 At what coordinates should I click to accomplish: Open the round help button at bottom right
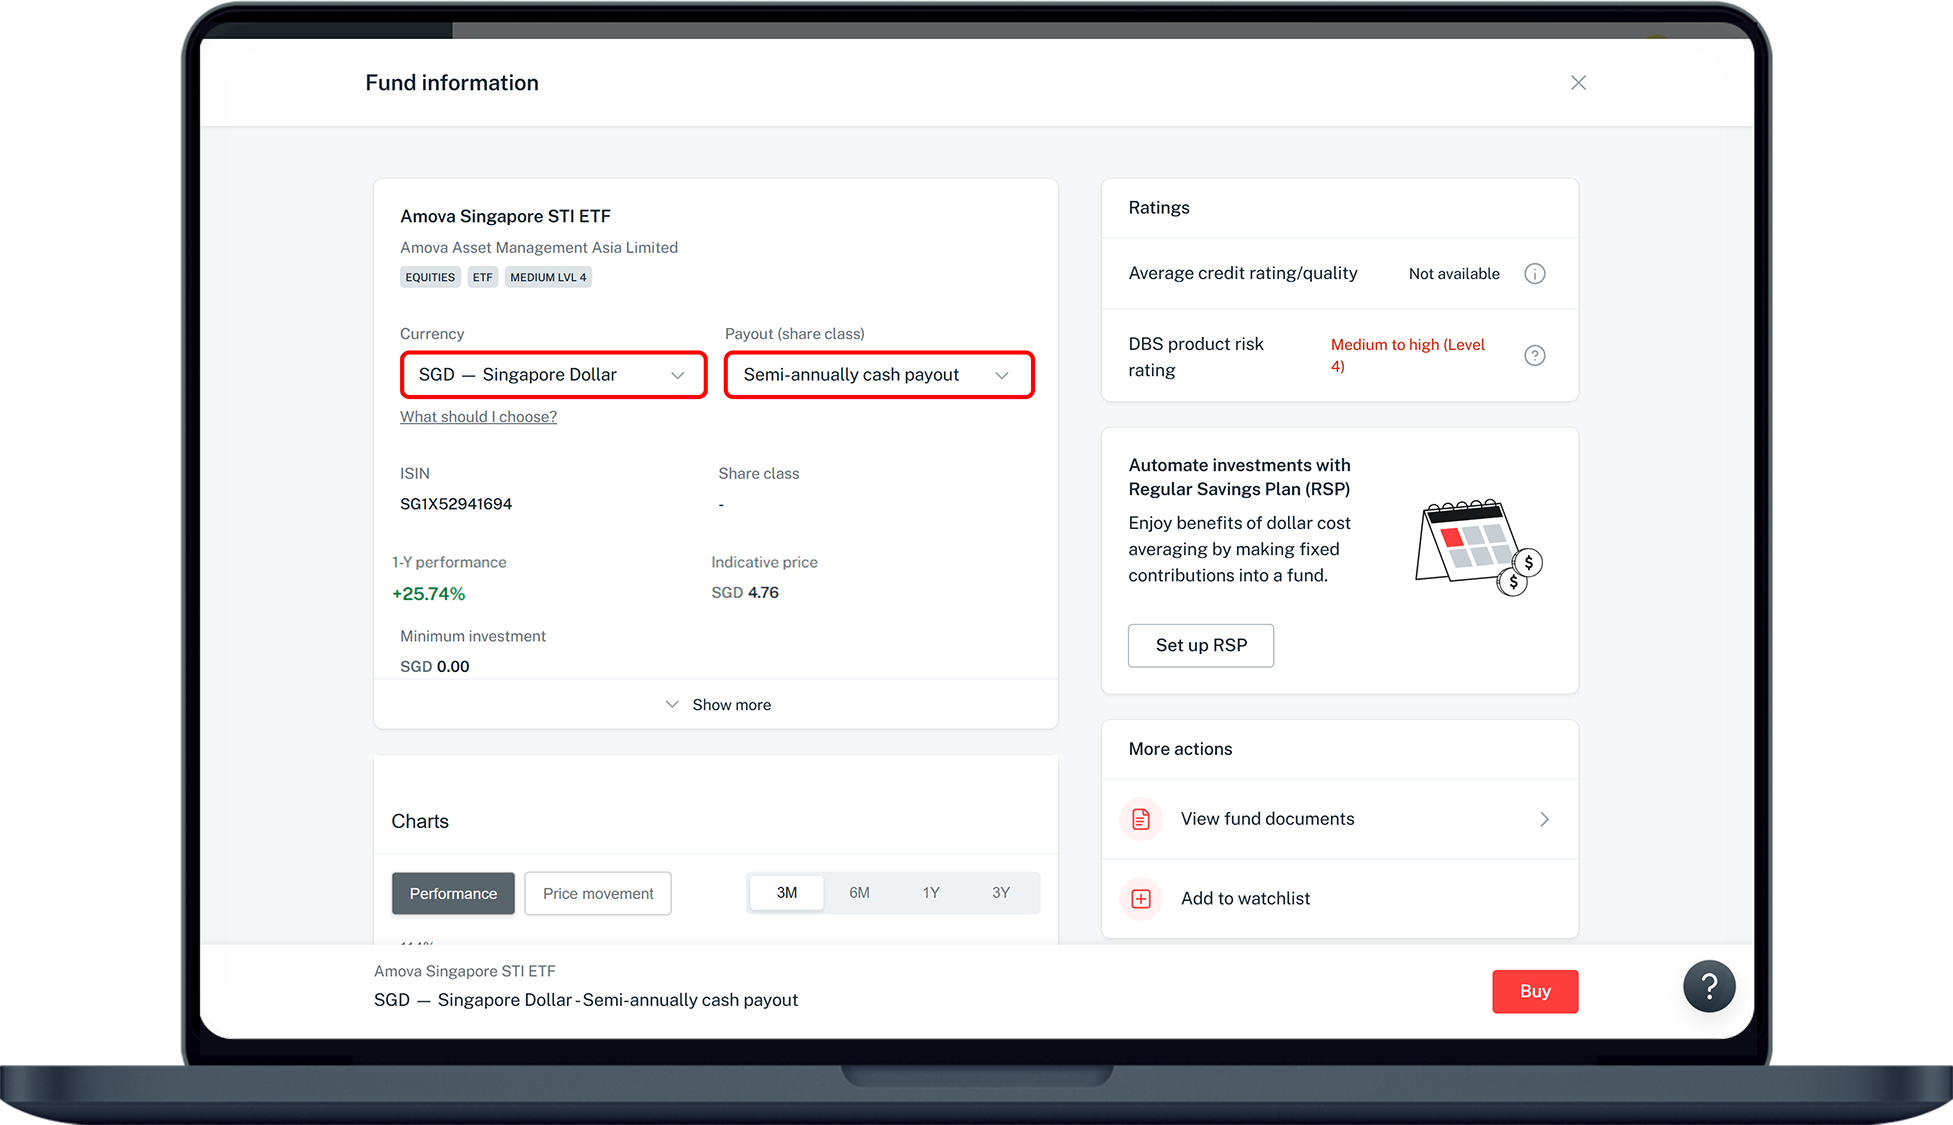(1708, 987)
